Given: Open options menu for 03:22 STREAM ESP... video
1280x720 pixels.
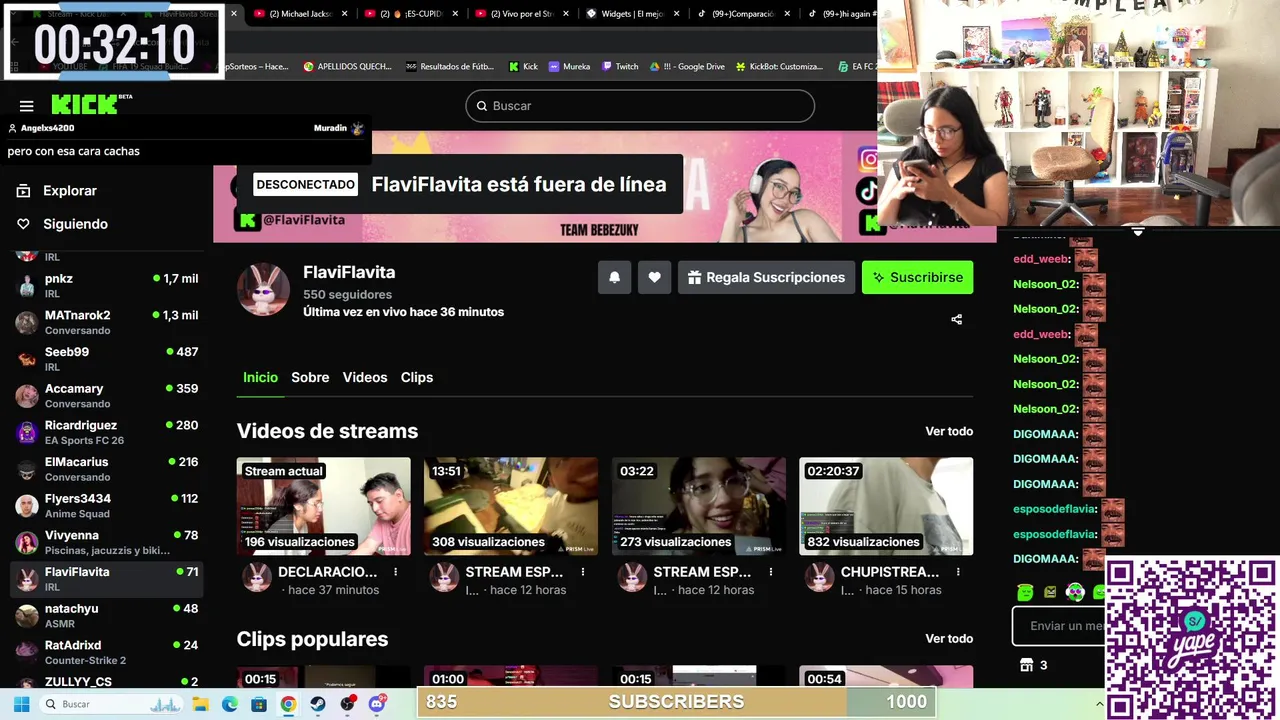Looking at the screenshot, I should point(770,572).
